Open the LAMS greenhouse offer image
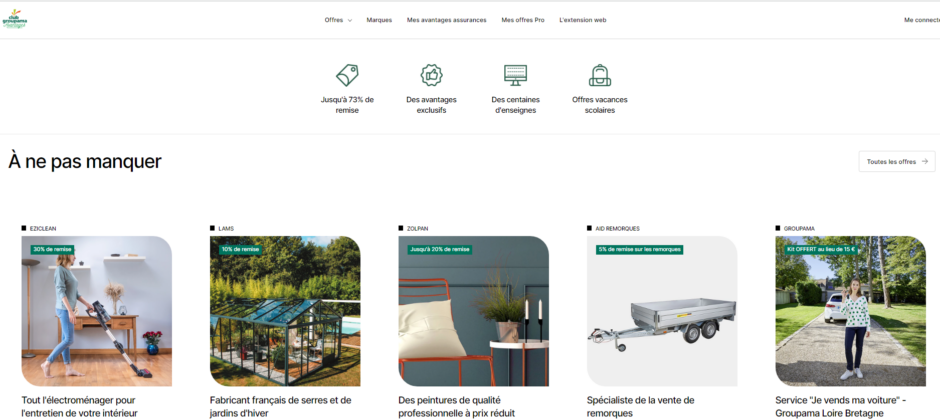Viewport: 940px width, 420px height. point(285,311)
